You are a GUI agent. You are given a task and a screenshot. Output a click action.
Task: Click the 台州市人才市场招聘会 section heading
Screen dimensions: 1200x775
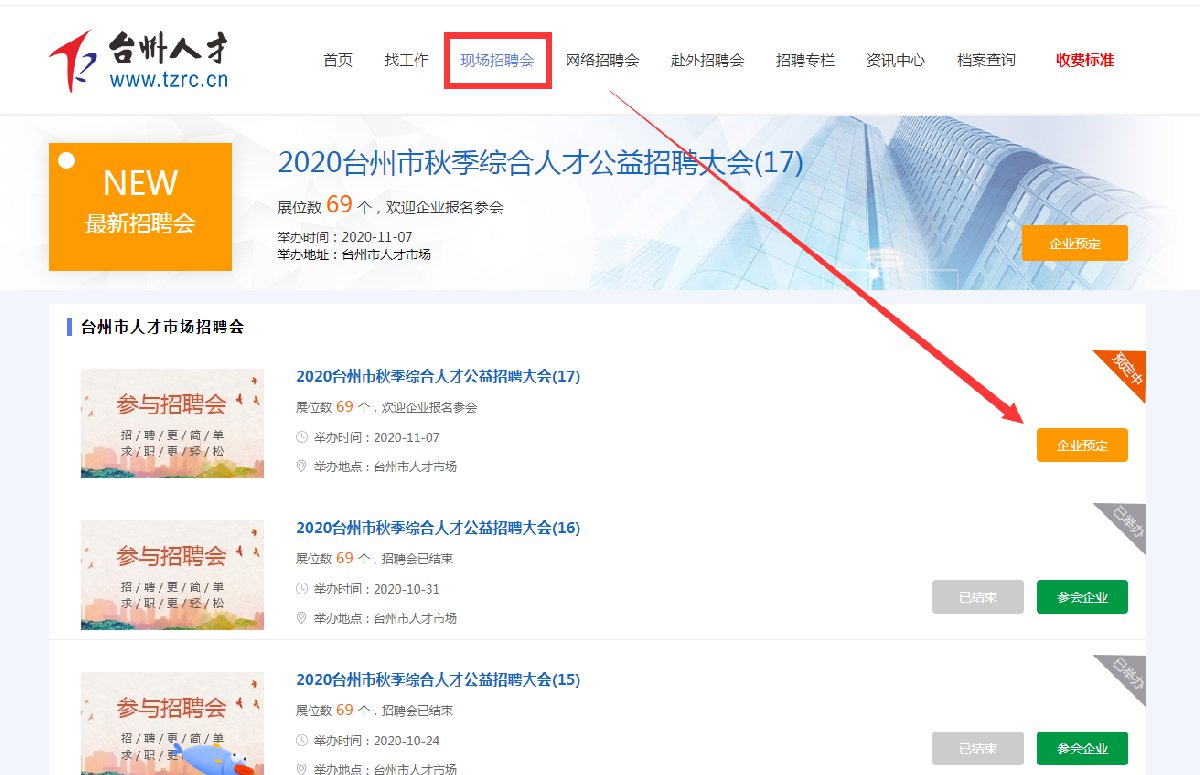pos(162,326)
